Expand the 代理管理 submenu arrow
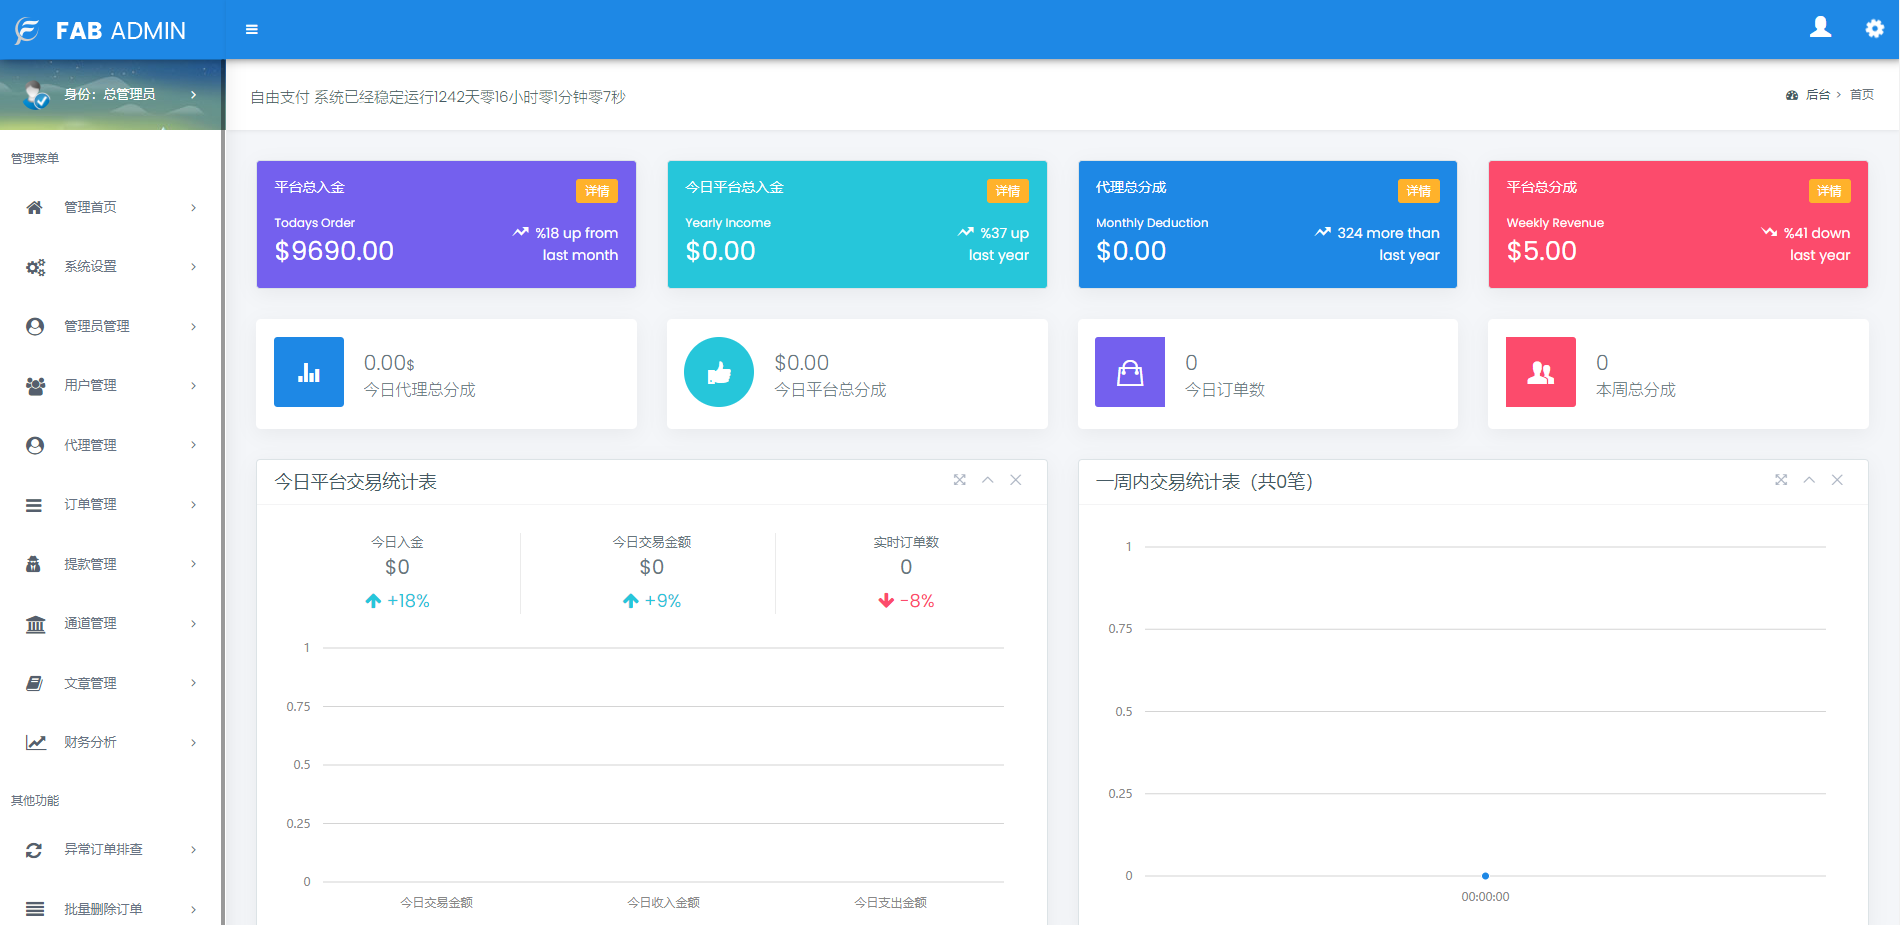The width and height of the screenshot is (1900, 925). (x=194, y=445)
